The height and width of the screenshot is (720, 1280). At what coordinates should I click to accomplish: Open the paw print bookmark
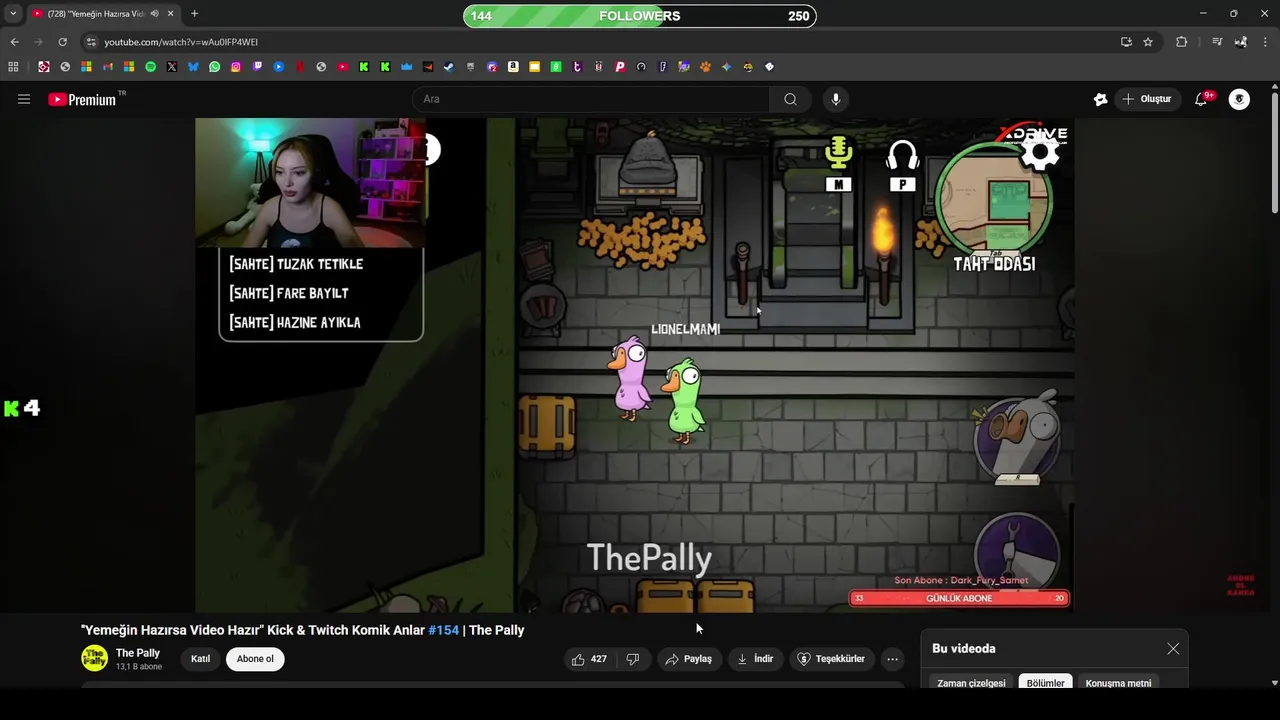[x=705, y=67]
